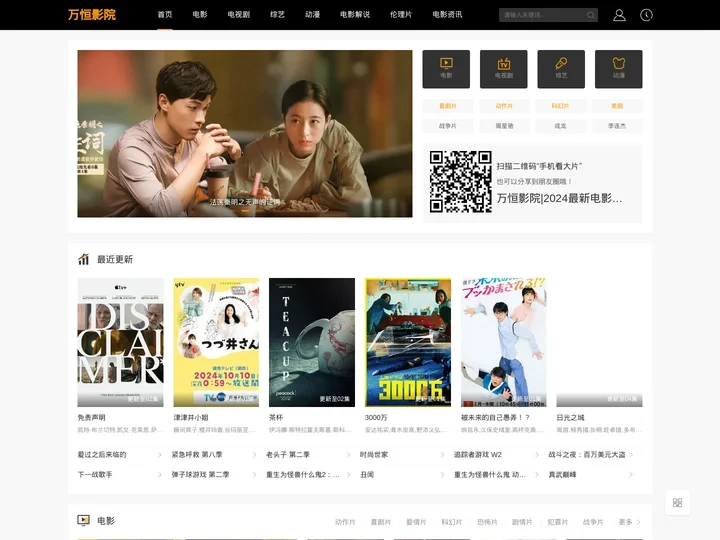Go to the 电视剧 nav tab
Viewport: 720px width, 540px height.
(239, 15)
